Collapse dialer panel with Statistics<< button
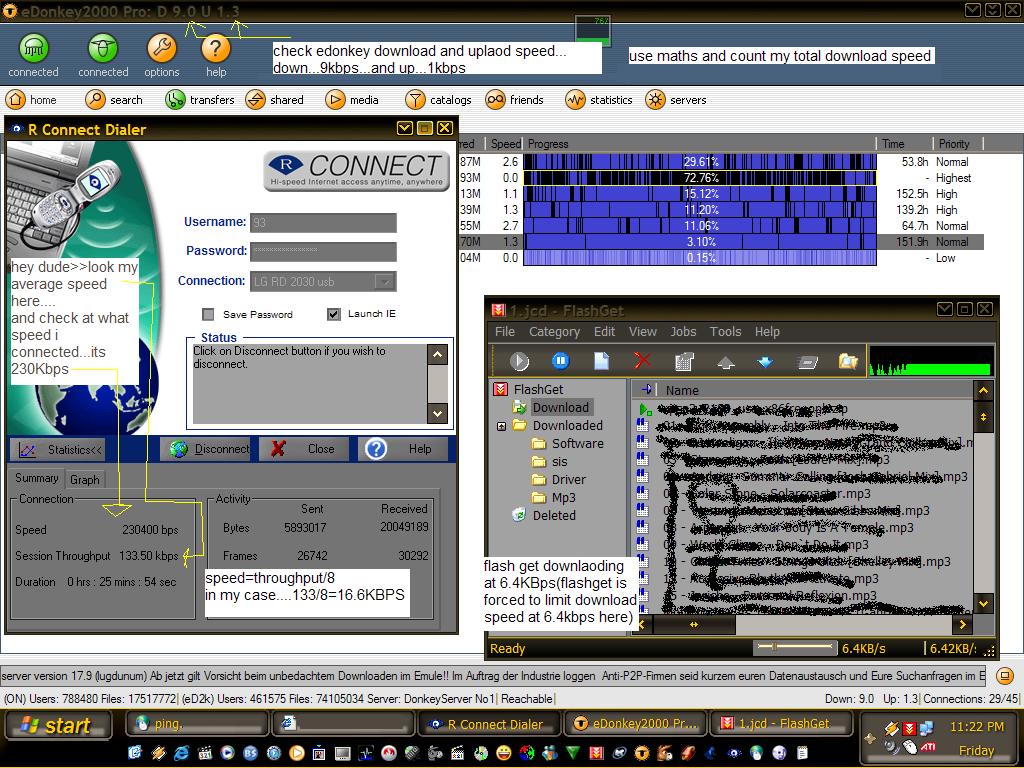Screen dimensions: 1024x768 (57, 449)
